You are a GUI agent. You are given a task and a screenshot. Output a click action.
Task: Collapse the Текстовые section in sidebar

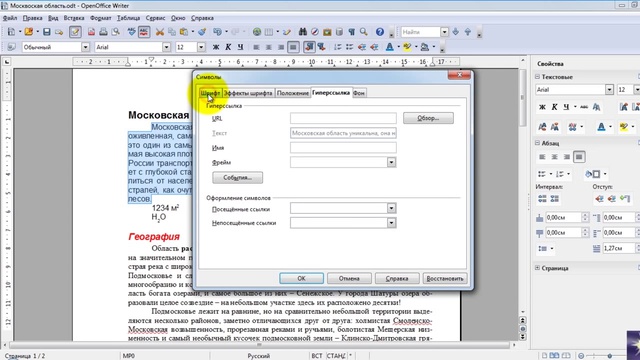(538, 77)
